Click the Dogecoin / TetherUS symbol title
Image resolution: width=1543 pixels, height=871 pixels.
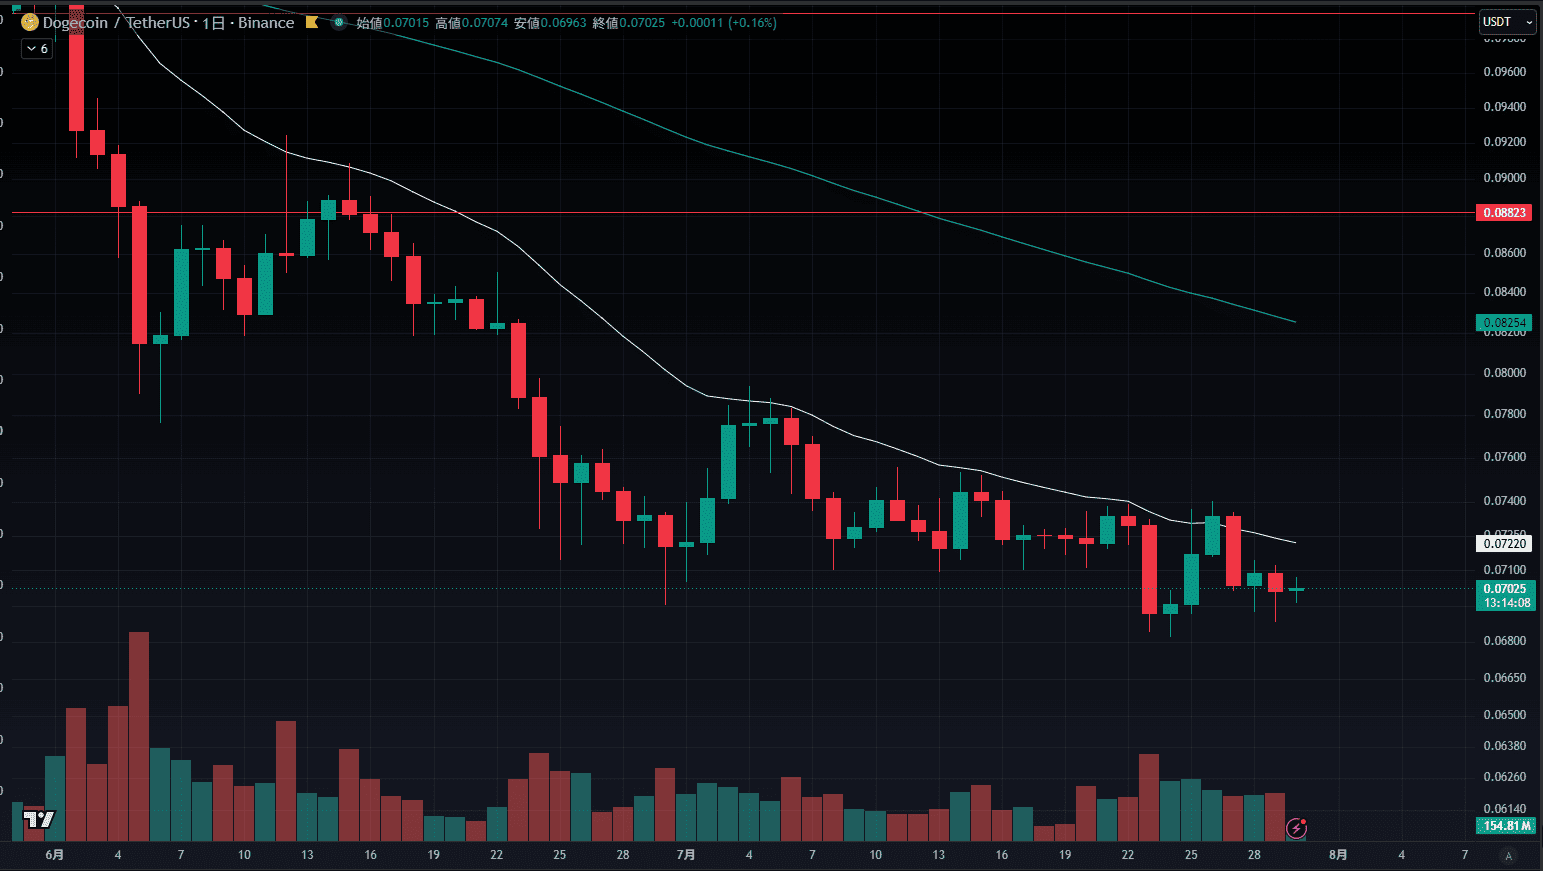pyautogui.click(x=115, y=22)
